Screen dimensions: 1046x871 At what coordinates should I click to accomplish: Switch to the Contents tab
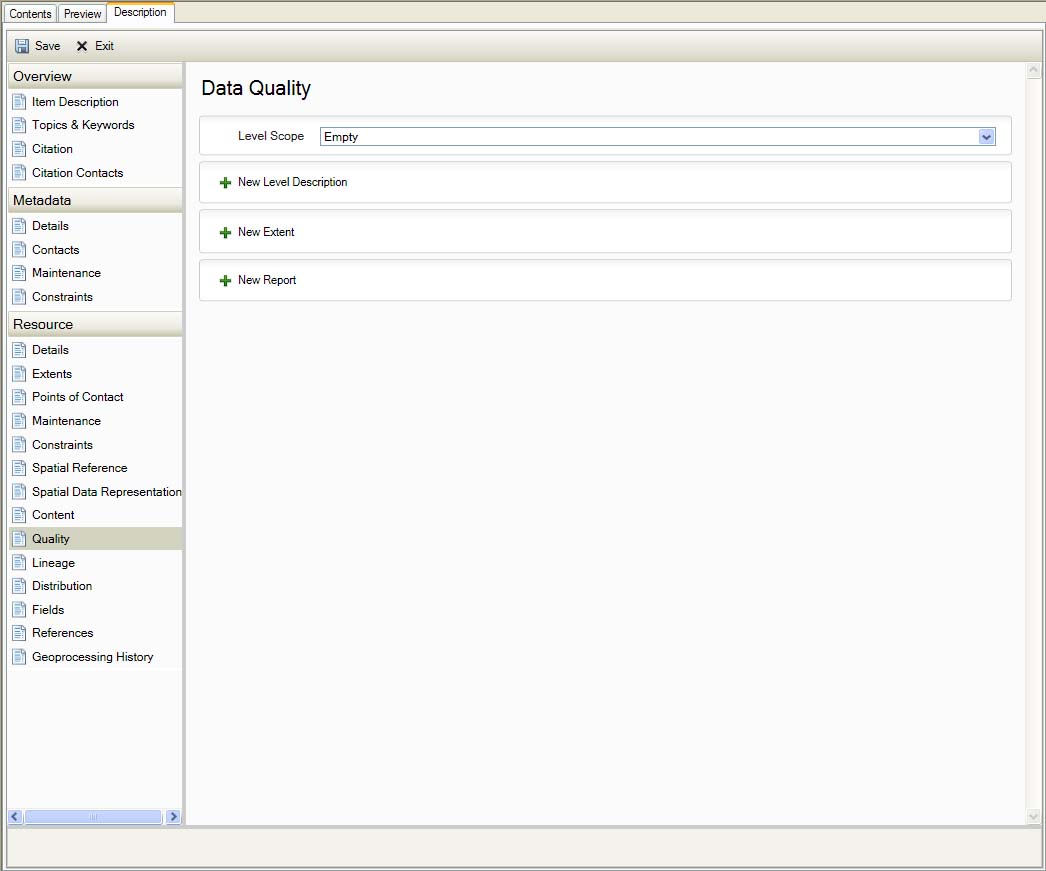[30, 14]
